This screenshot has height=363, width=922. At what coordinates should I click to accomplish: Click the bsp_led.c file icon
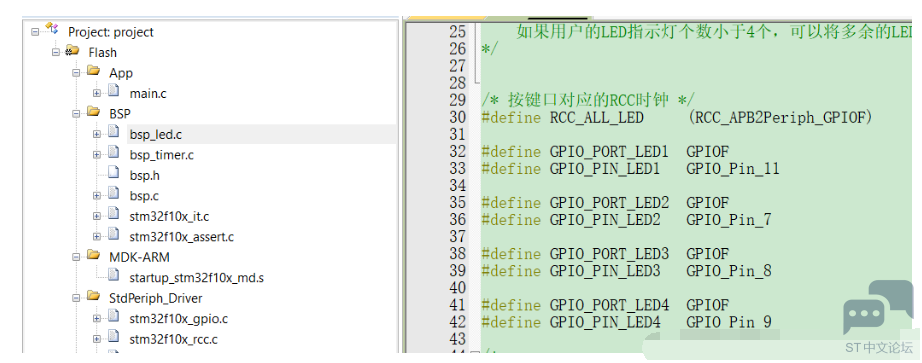(114, 134)
